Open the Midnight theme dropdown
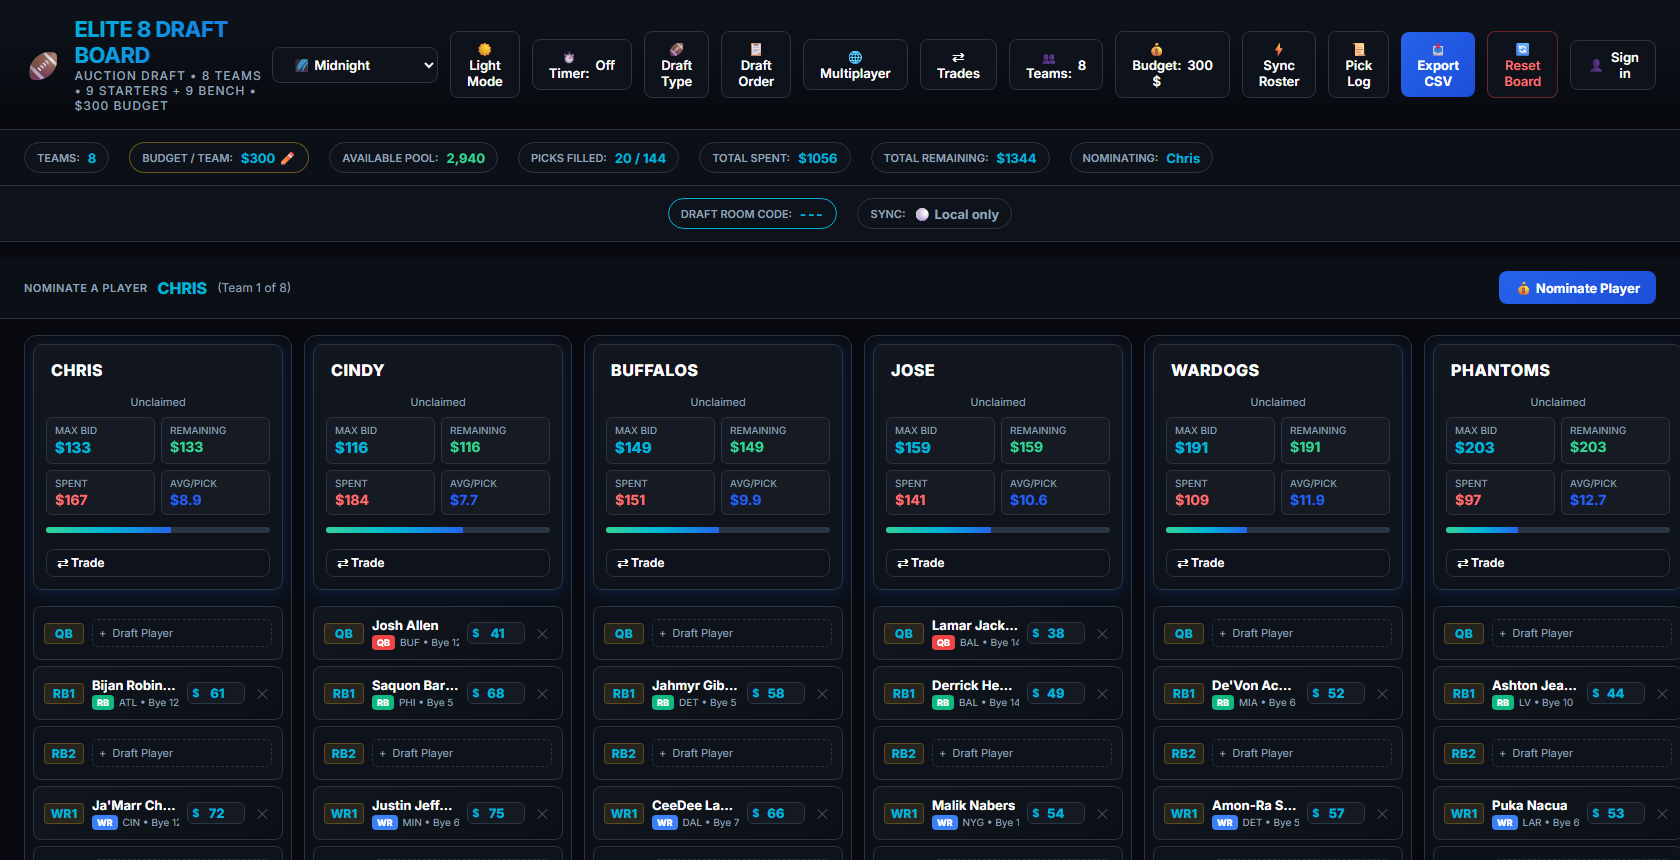This screenshot has width=1680, height=860. click(x=355, y=65)
